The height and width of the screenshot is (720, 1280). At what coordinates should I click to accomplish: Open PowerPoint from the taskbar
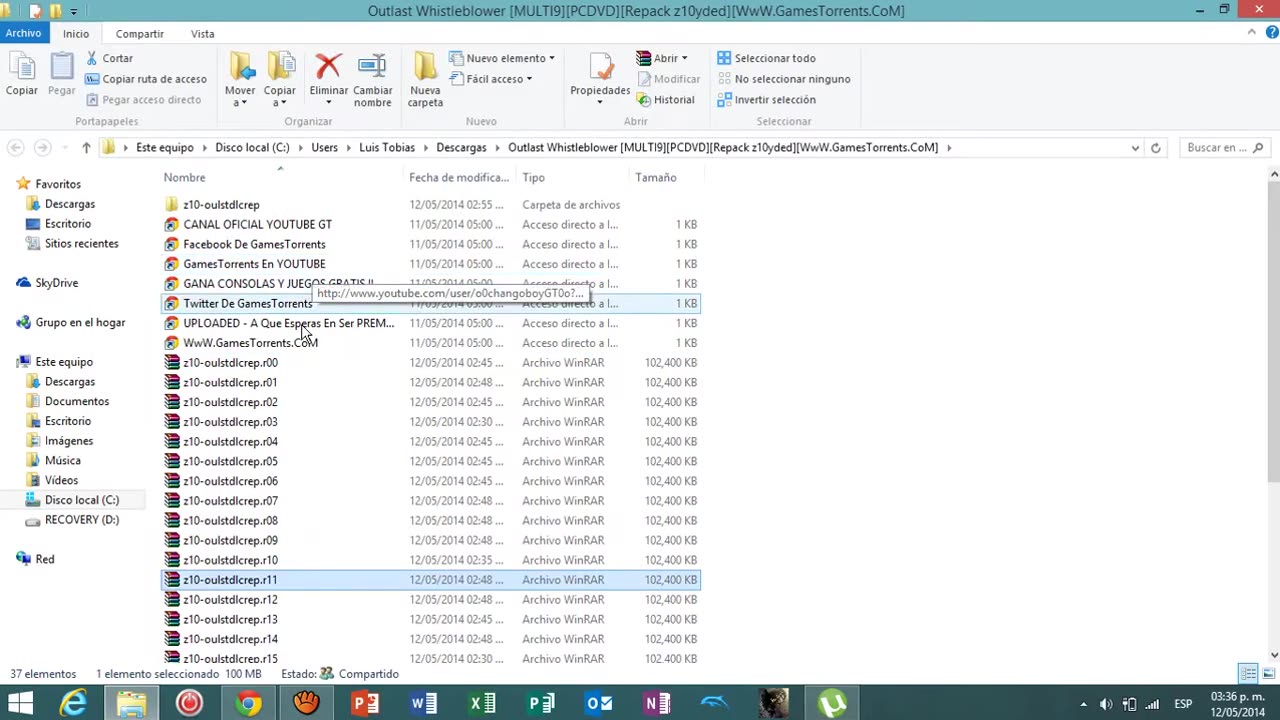pyautogui.click(x=365, y=704)
